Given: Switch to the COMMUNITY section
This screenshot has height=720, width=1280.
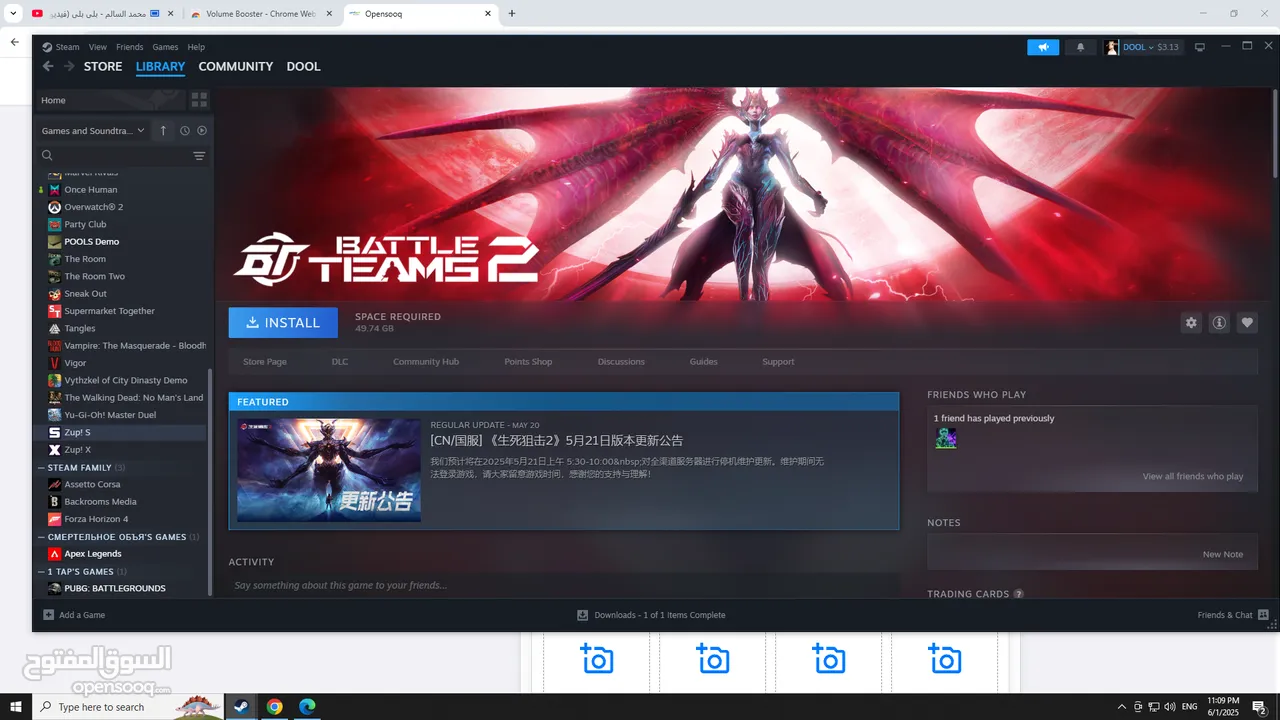Looking at the screenshot, I should pos(236,66).
